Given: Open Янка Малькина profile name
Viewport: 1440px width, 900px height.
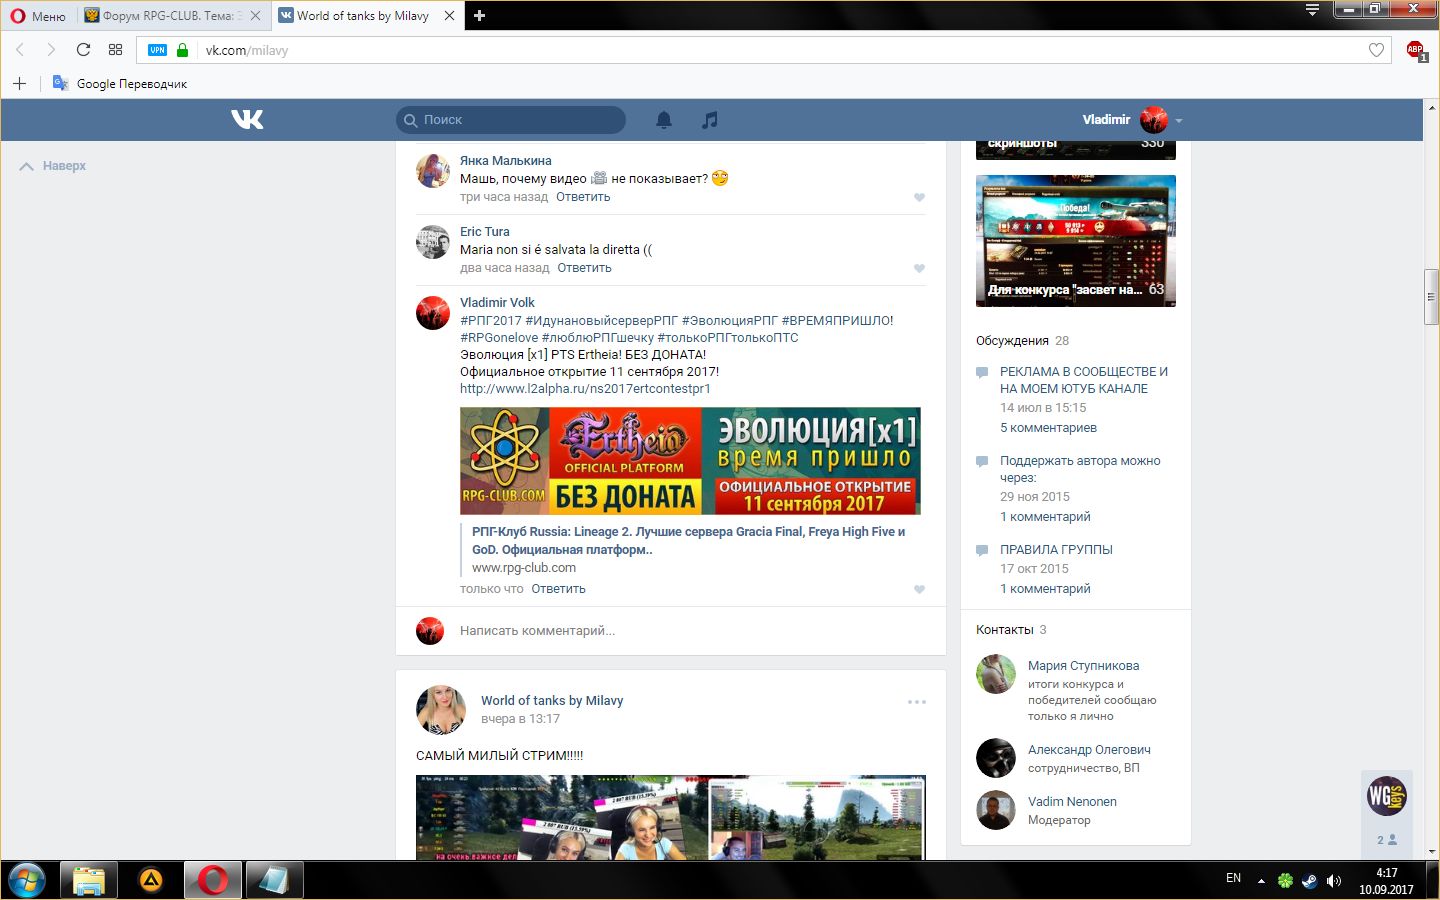Looking at the screenshot, I should (505, 160).
